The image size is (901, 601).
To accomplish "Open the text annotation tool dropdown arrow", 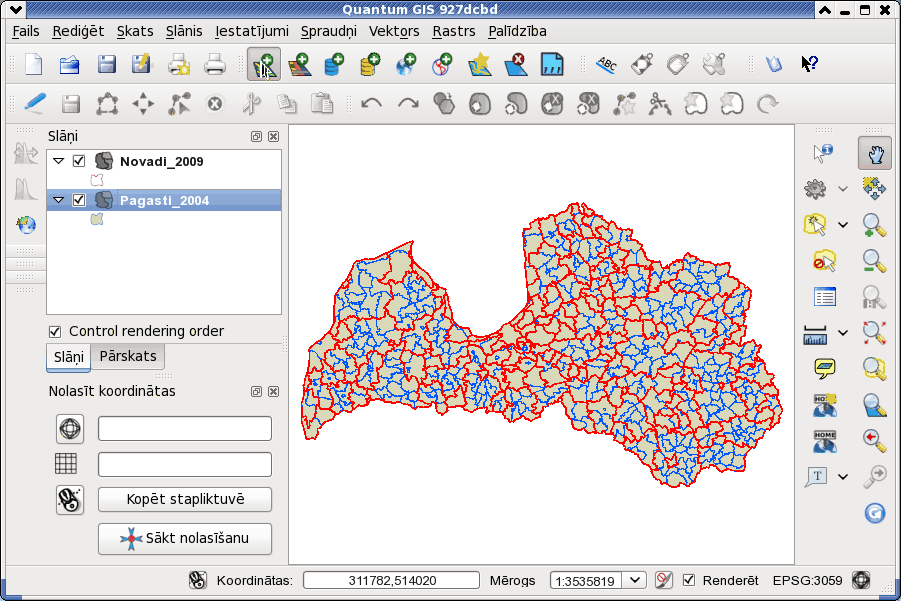I will pos(843,476).
